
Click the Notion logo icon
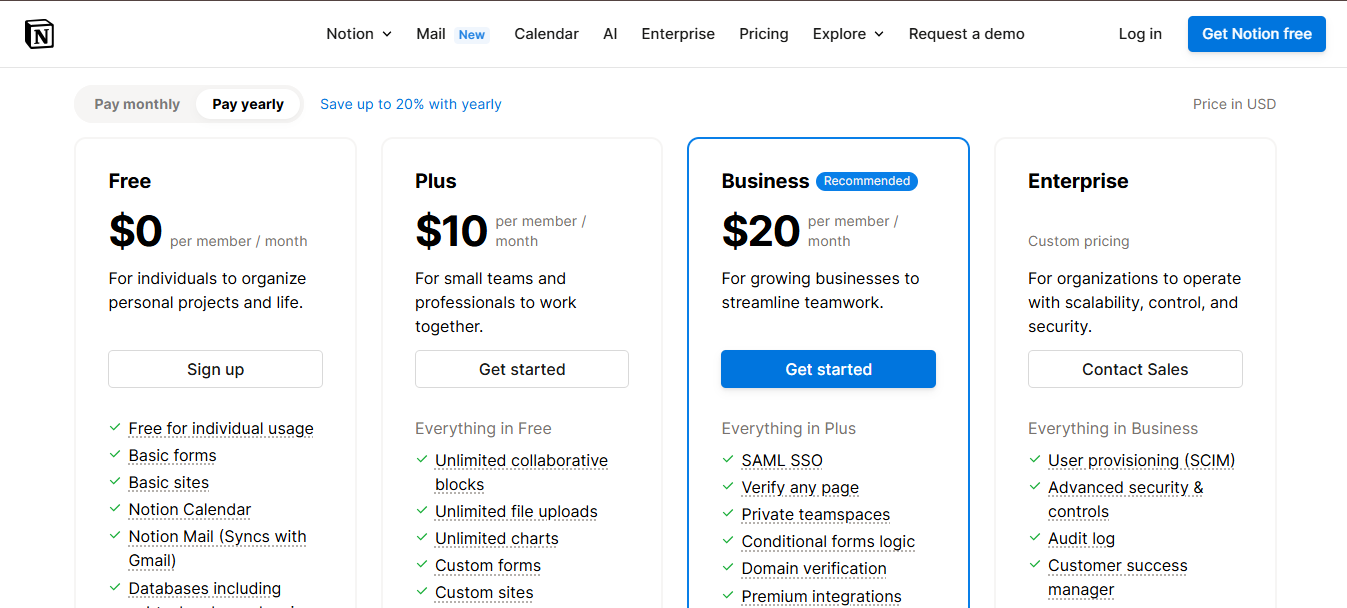pyautogui.click(x=39, y=34)
